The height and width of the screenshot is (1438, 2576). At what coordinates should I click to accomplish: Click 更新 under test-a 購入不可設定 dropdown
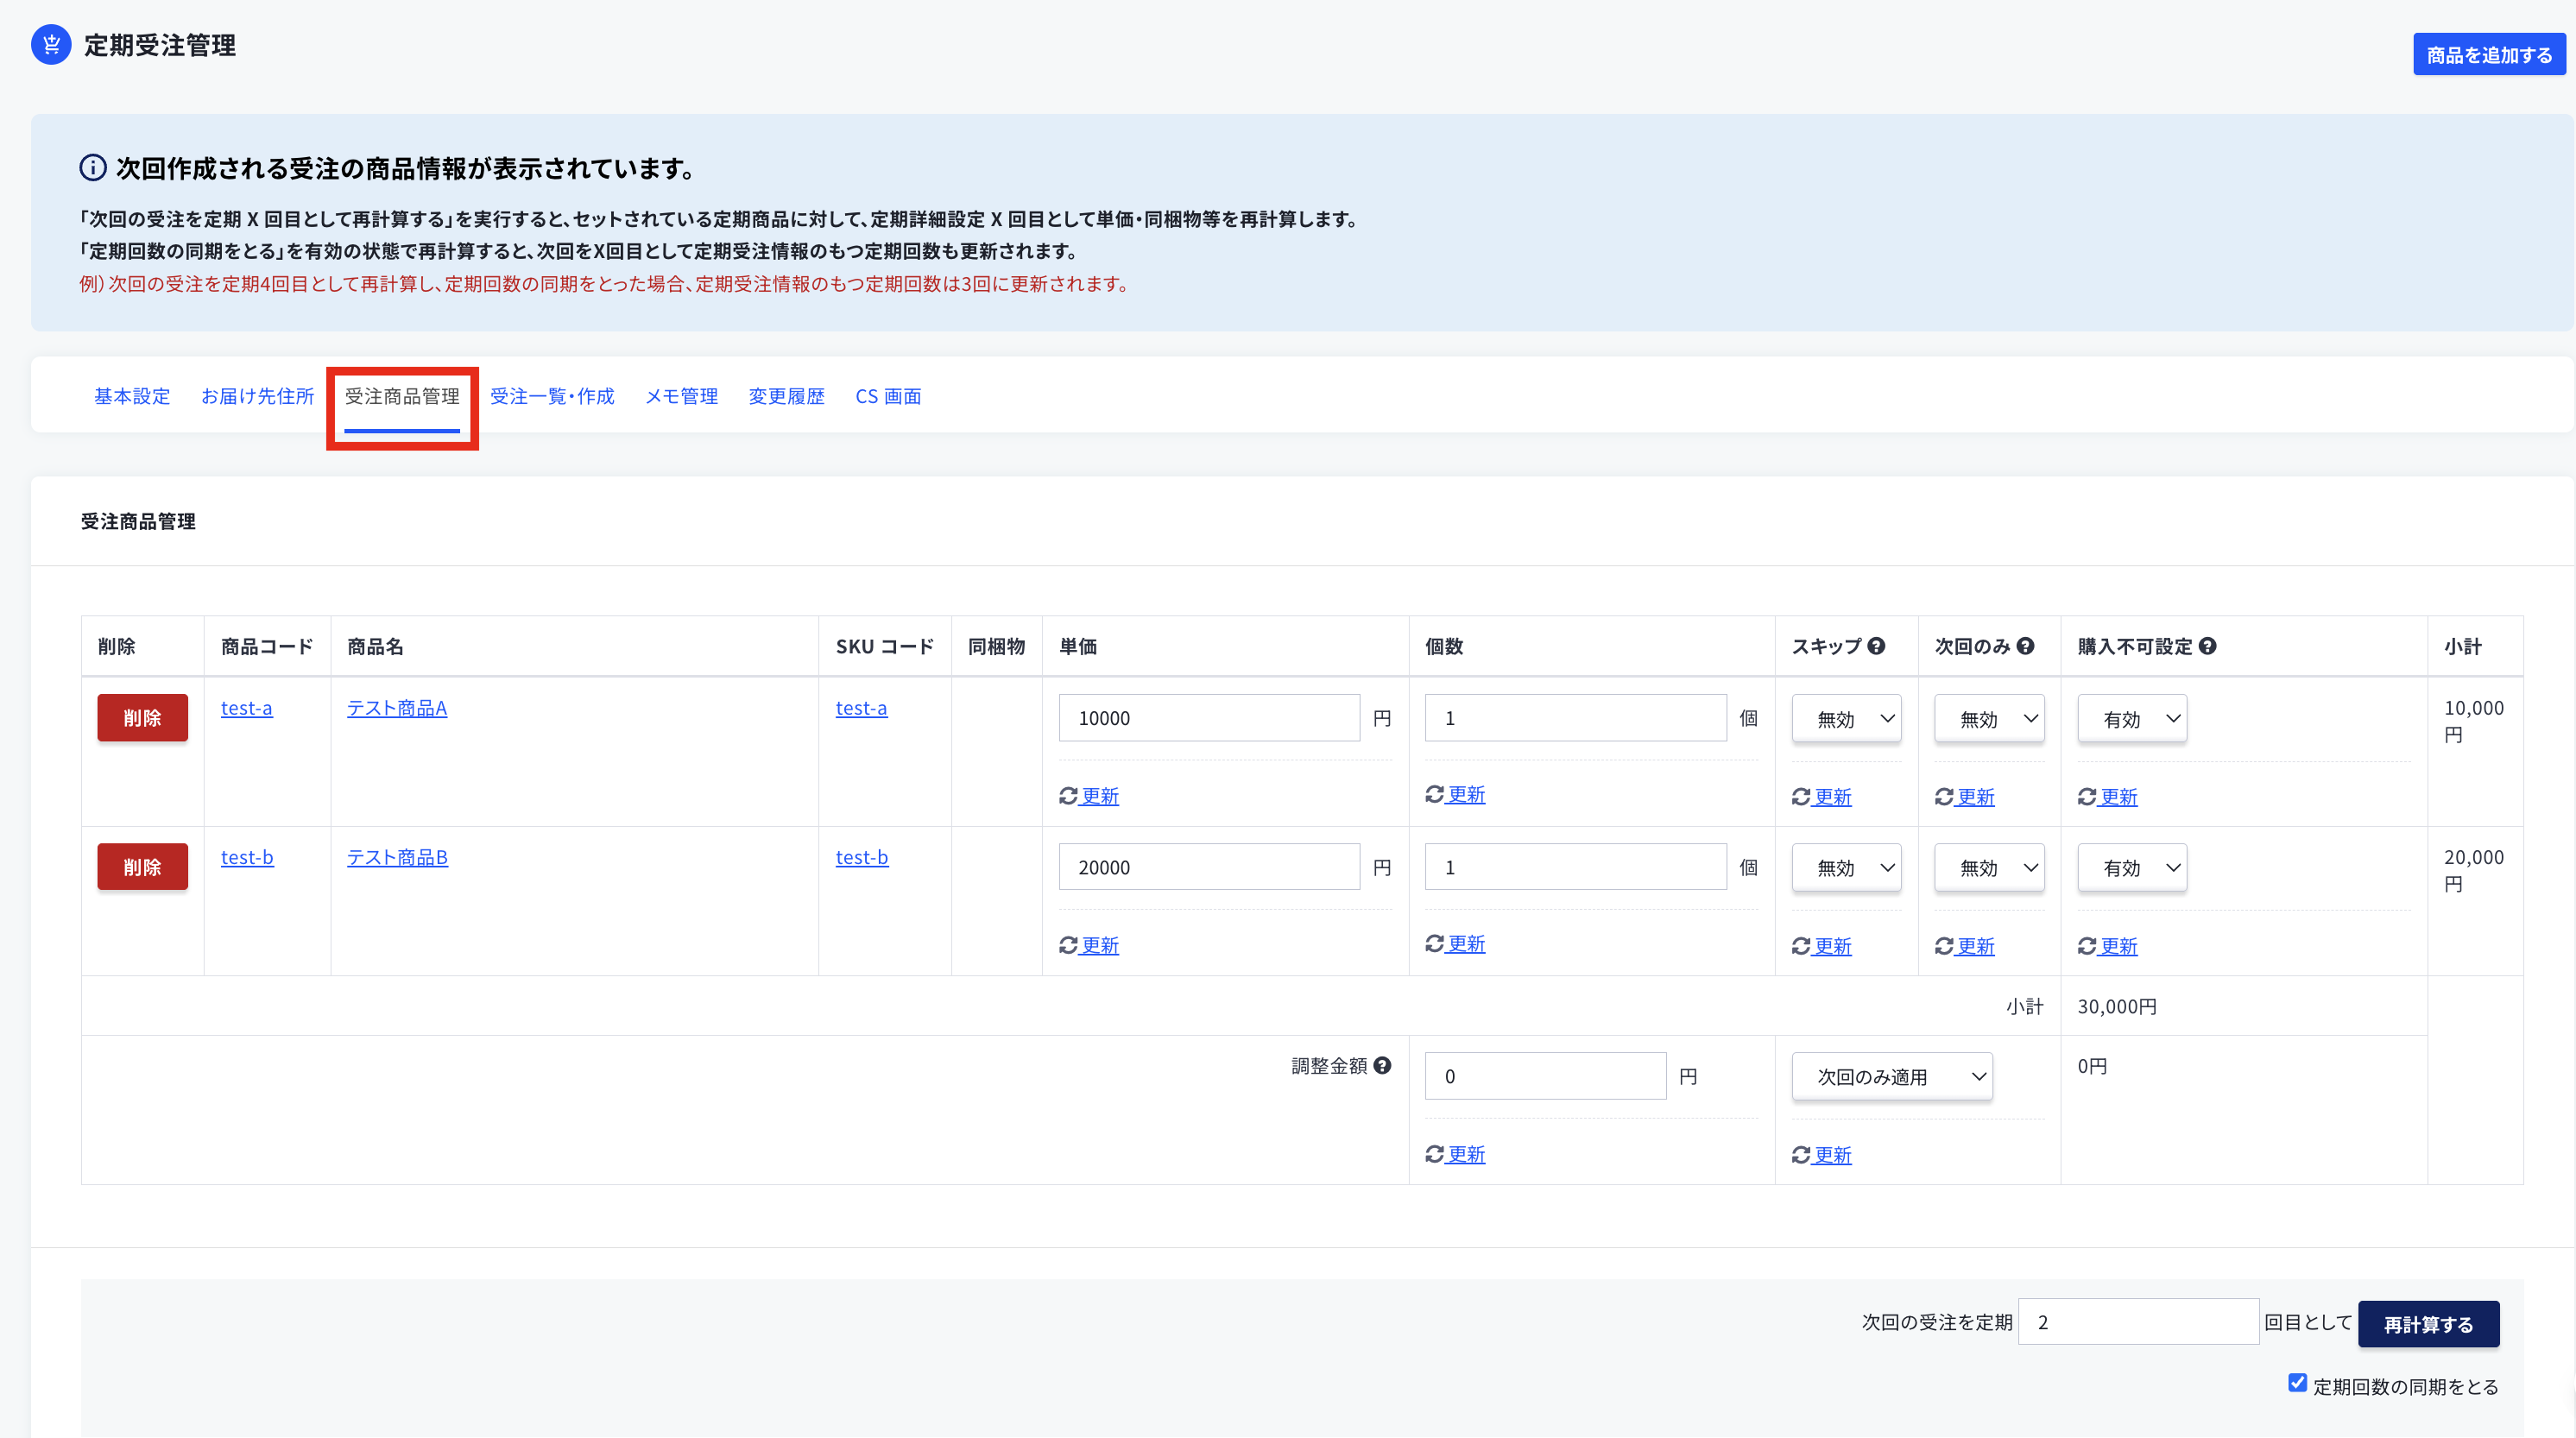tap(2108, 797)
